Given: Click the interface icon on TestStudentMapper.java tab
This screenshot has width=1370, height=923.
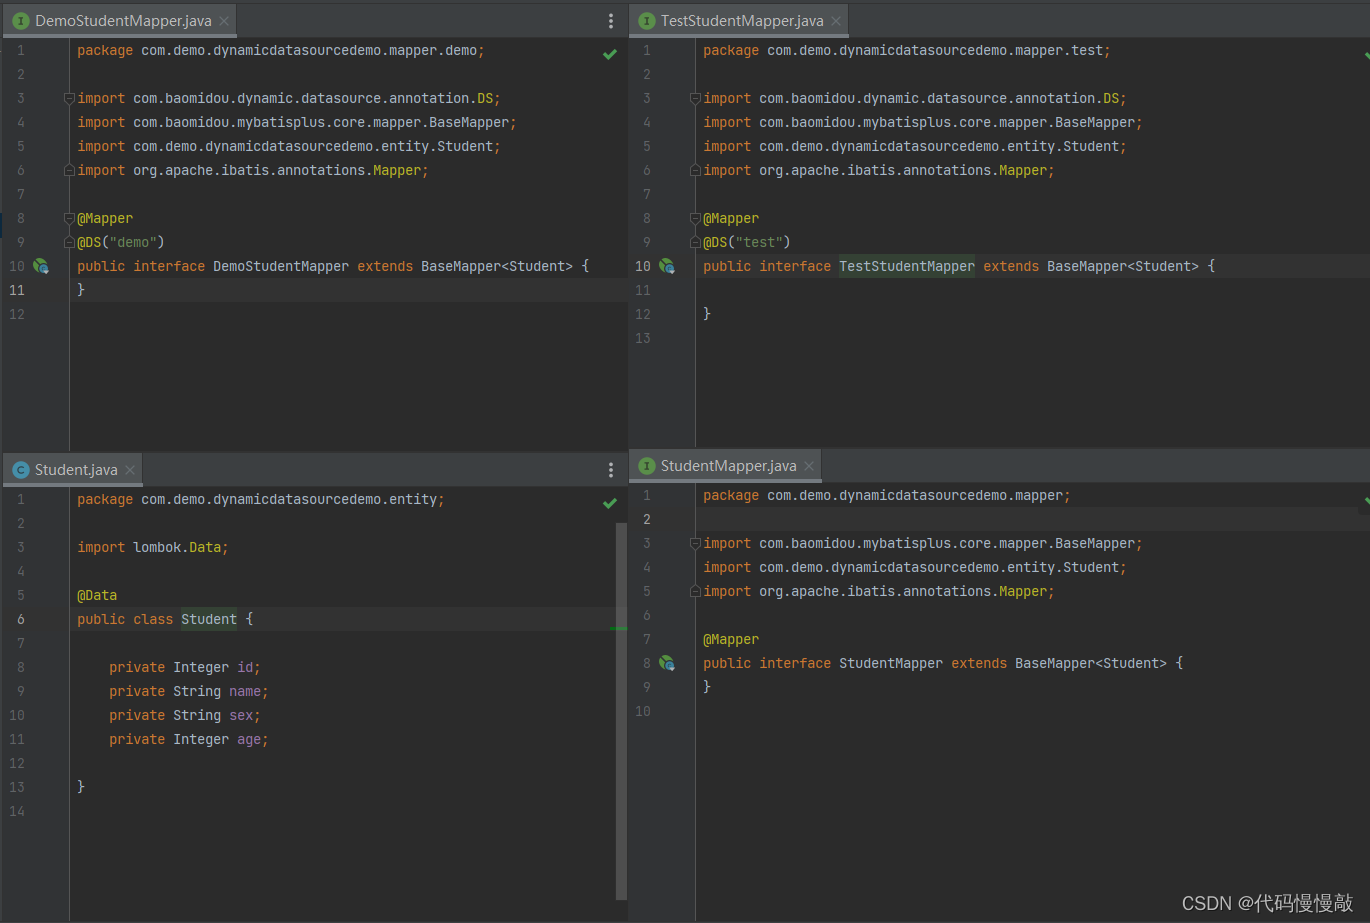Looking at the screenshot, I should pyautogui.click(x=647, y=21).
